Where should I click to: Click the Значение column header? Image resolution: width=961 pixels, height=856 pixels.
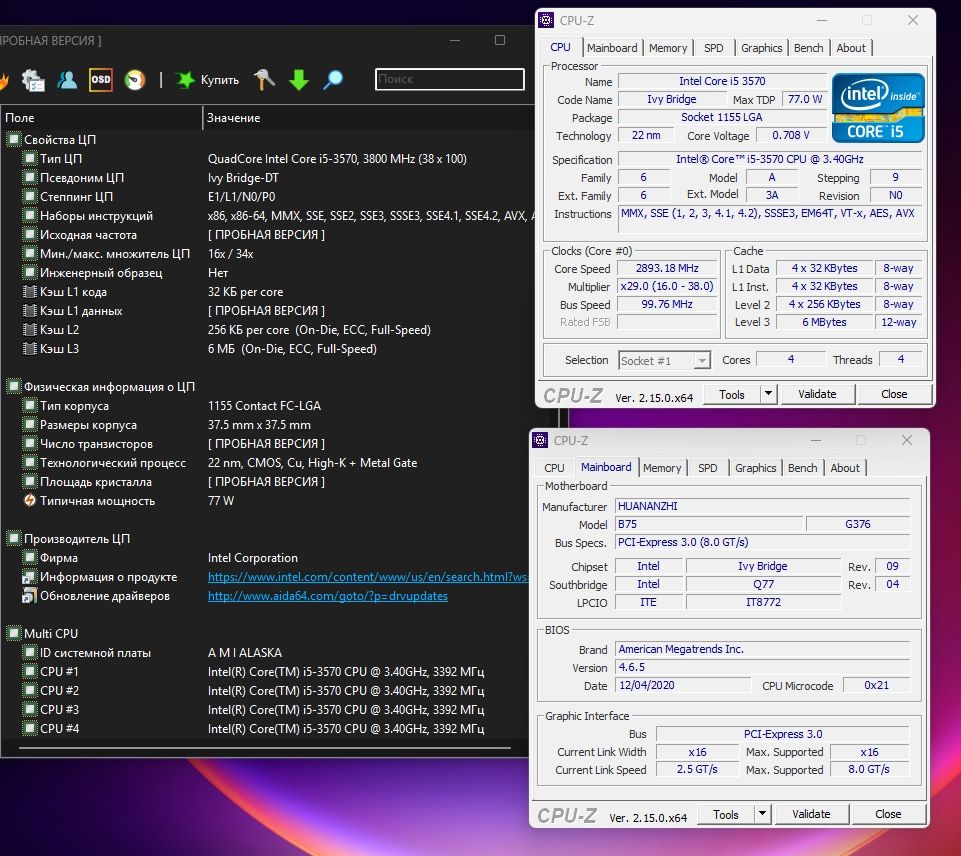coord(368,118)
